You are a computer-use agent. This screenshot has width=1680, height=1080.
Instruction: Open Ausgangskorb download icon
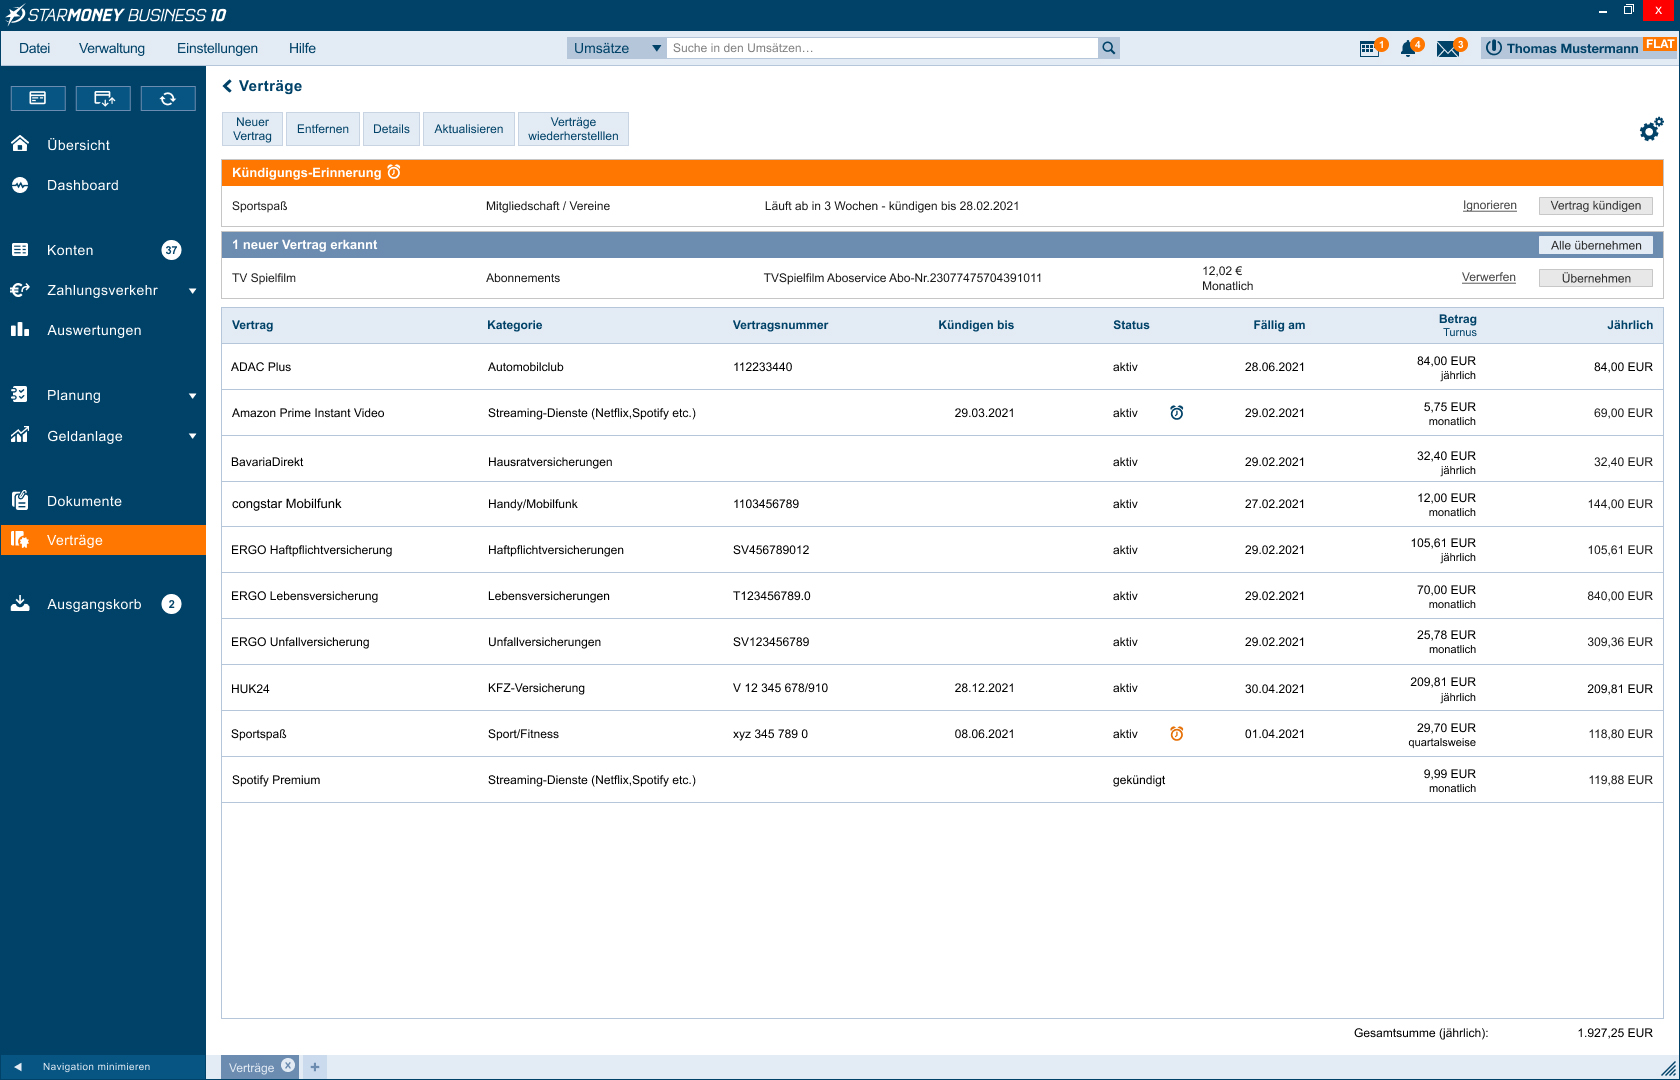(x=20, y=603)
